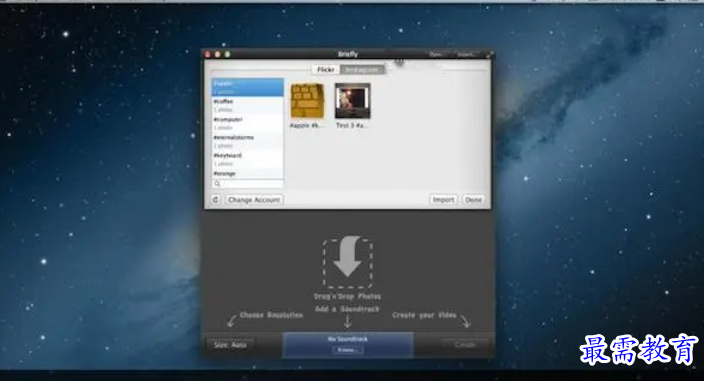Select the #keyboard tag row

pos(247,159)
